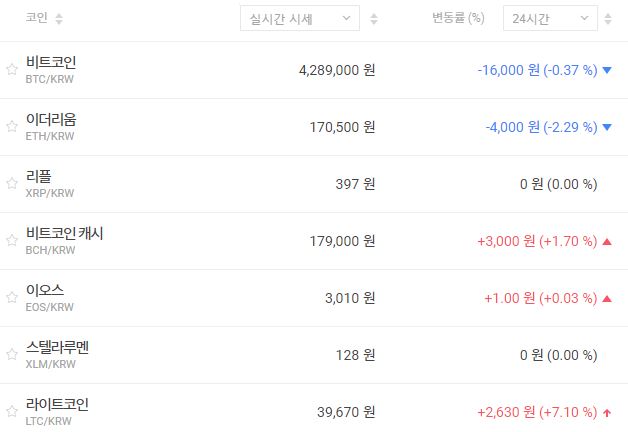Screen dimensions: 628x432
Task: Toggle favorite star for Ethereum
Action: pos(12,127)
